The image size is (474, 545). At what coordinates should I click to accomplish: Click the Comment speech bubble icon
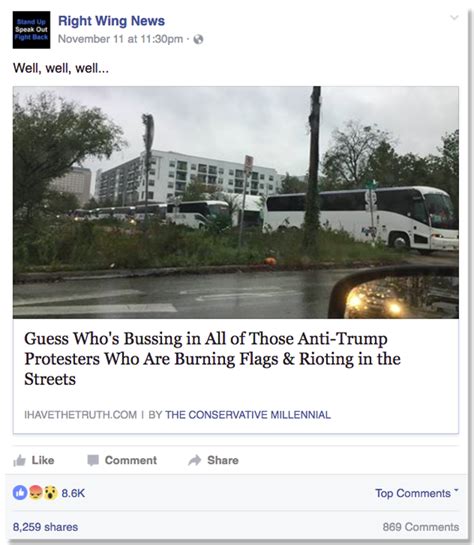pyautogui.click(x=93, y=460)
